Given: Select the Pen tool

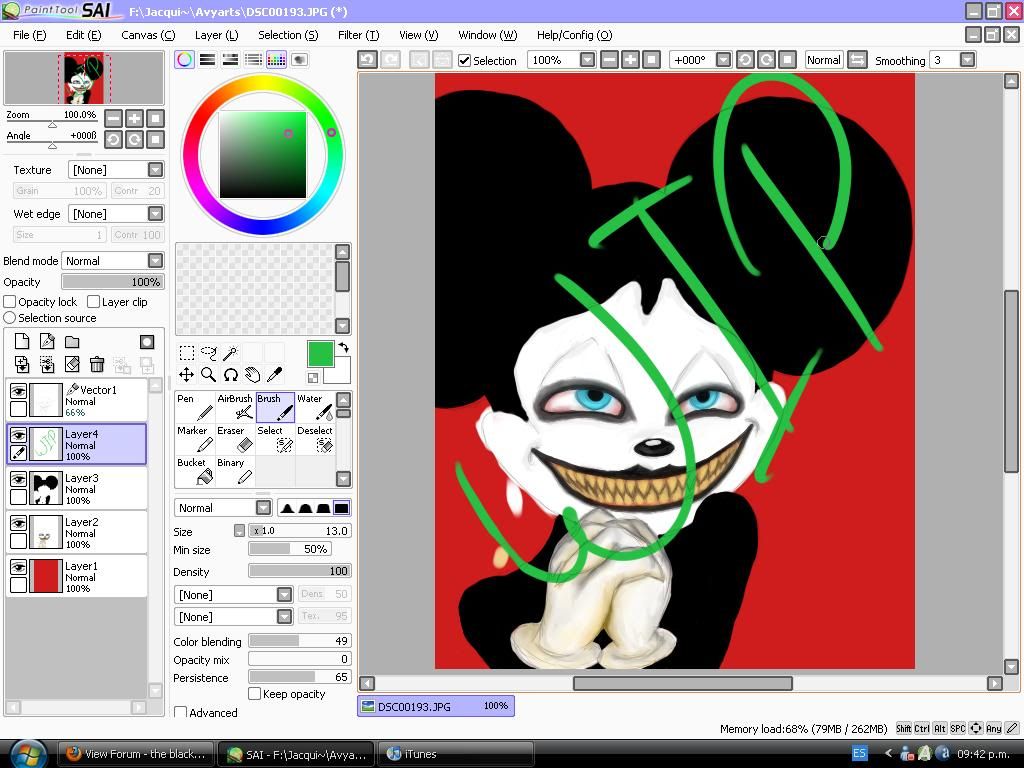Looking at the screenshot, I should coord(195,407).
